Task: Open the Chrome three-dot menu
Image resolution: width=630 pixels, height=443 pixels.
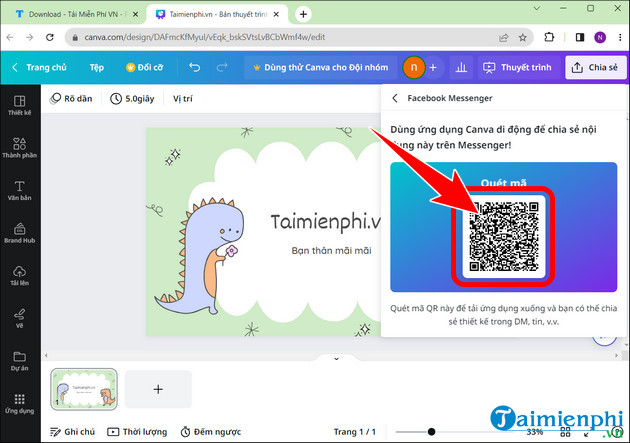Action: pyautogui.click(x=620, y=37)
